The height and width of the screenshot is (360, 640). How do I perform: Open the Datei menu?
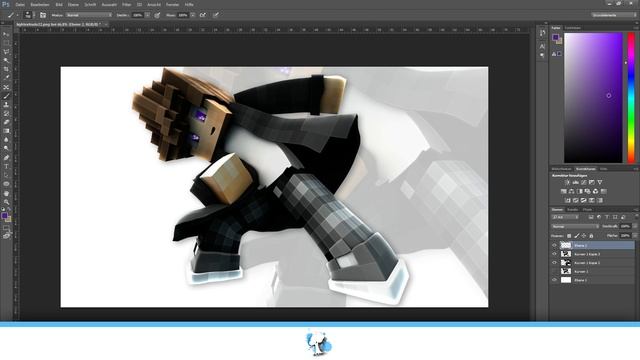[x=20, y=4]
